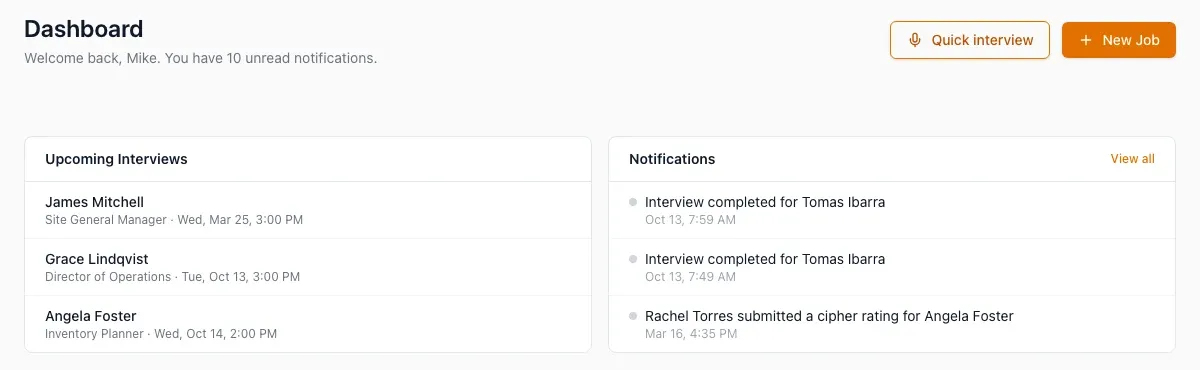Click the Mar 16, 4:35 PM timestamp

[691, 334]
